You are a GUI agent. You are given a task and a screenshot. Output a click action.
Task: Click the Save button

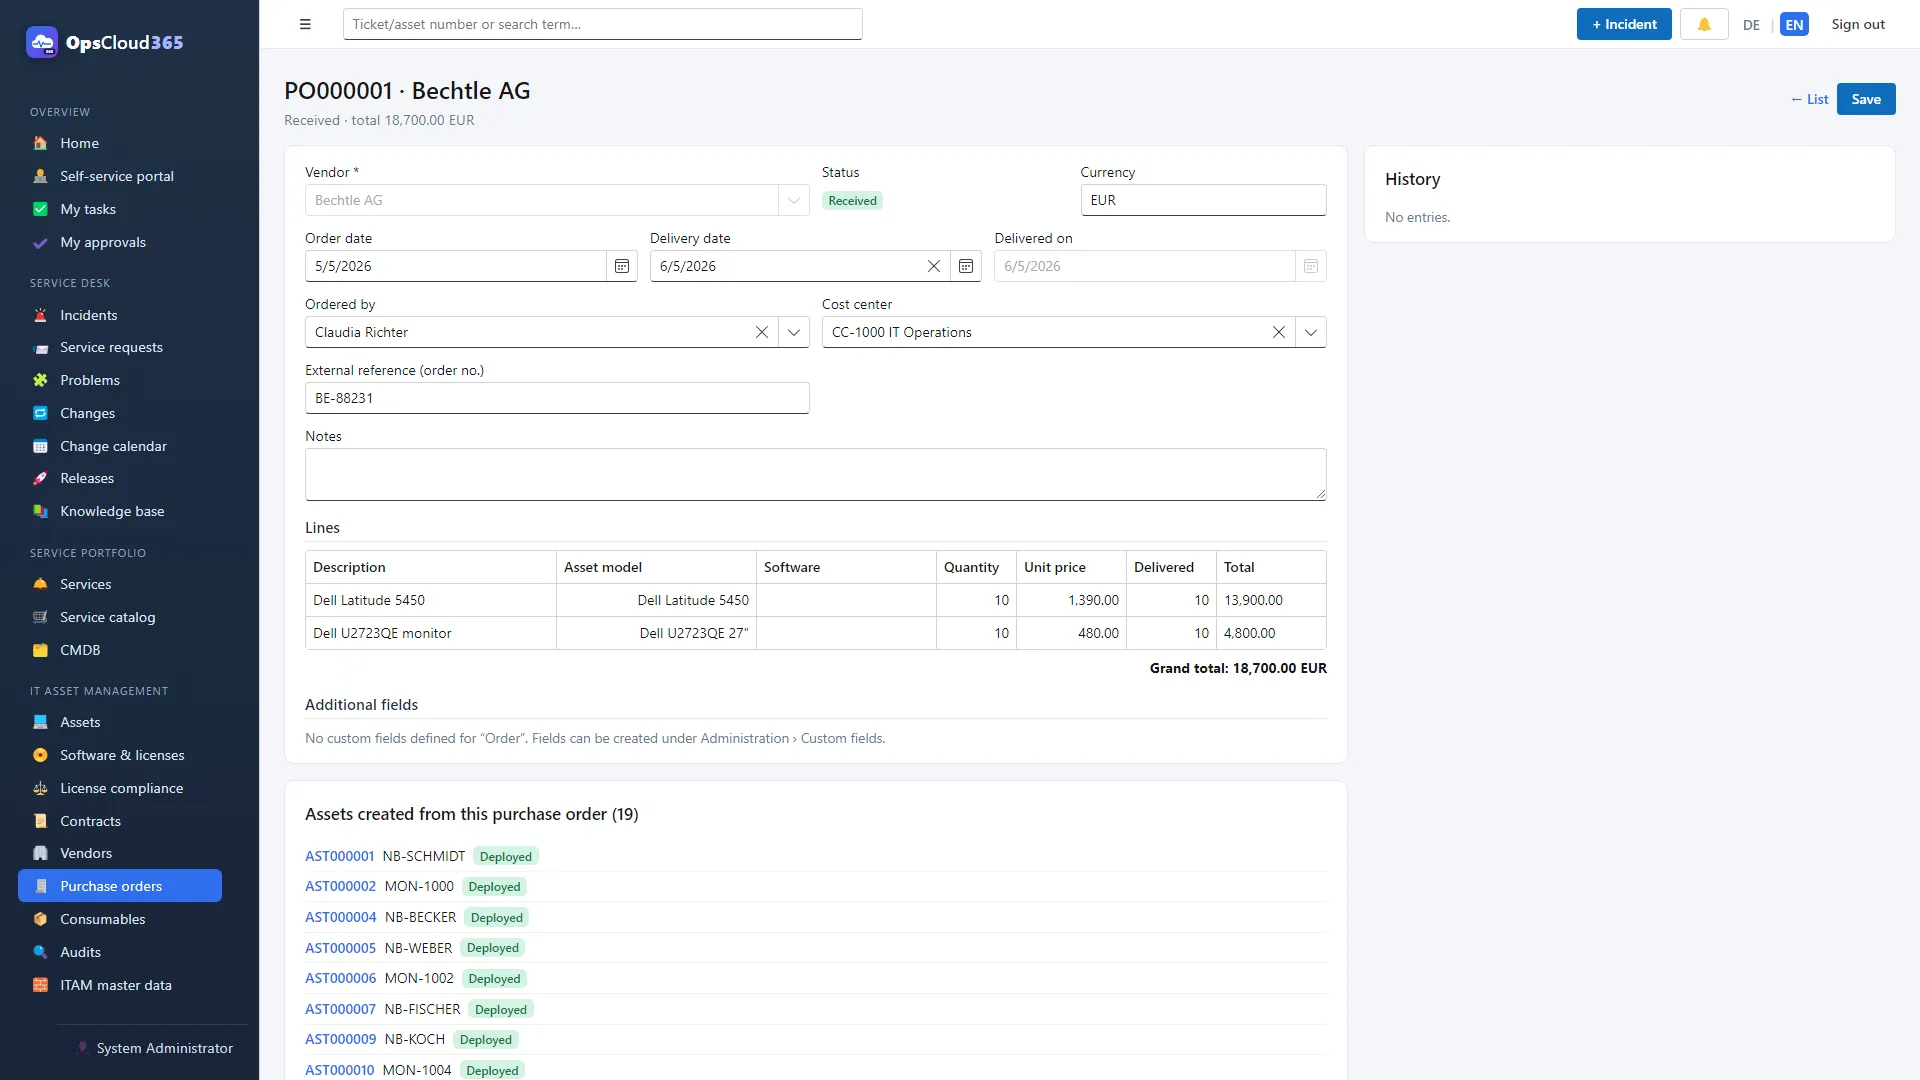(x=1866, y=99)
